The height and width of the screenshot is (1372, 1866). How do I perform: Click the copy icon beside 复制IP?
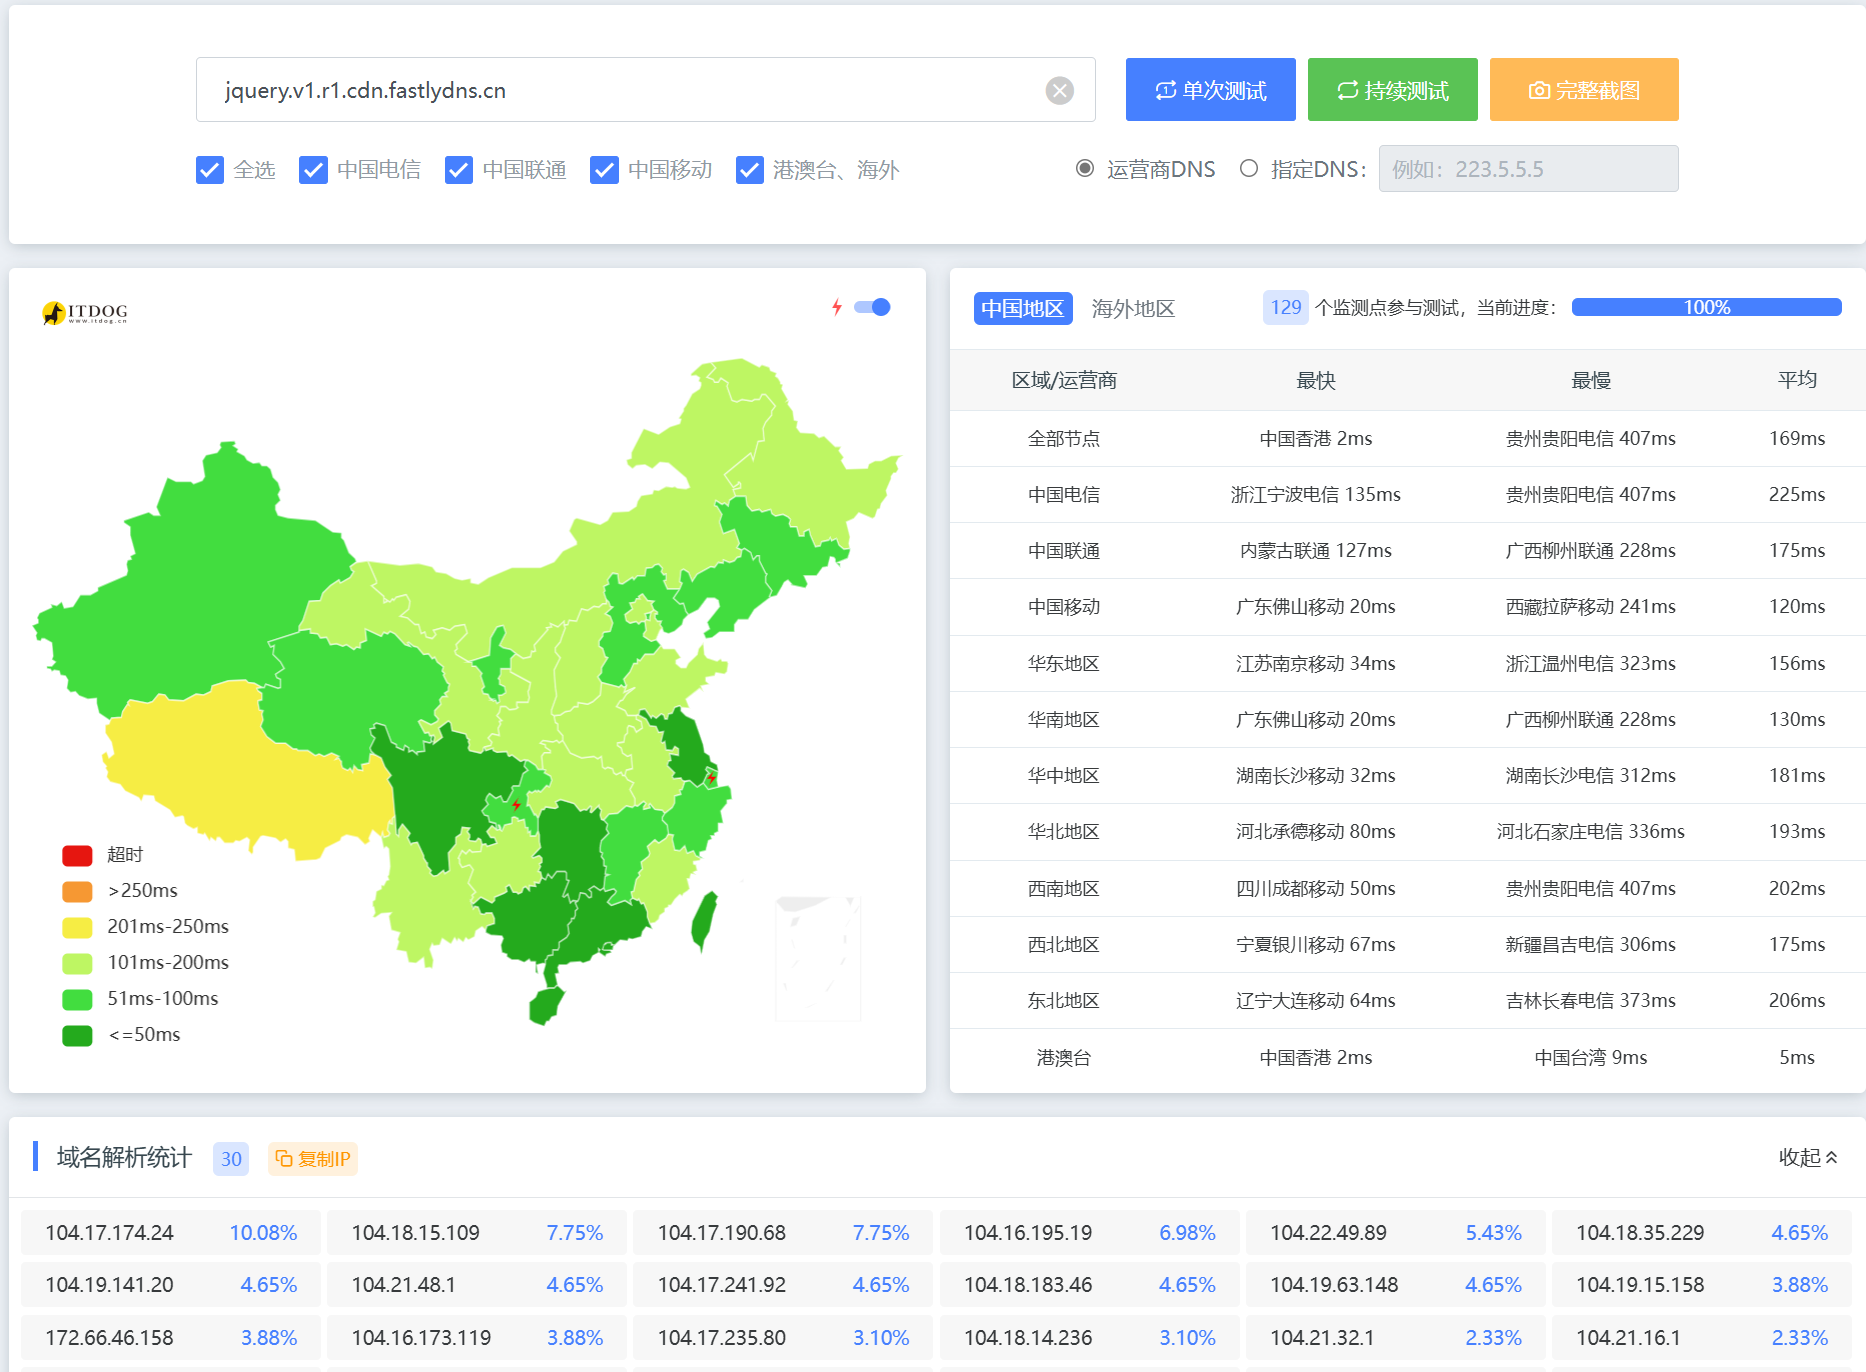tap(284, 1158)
